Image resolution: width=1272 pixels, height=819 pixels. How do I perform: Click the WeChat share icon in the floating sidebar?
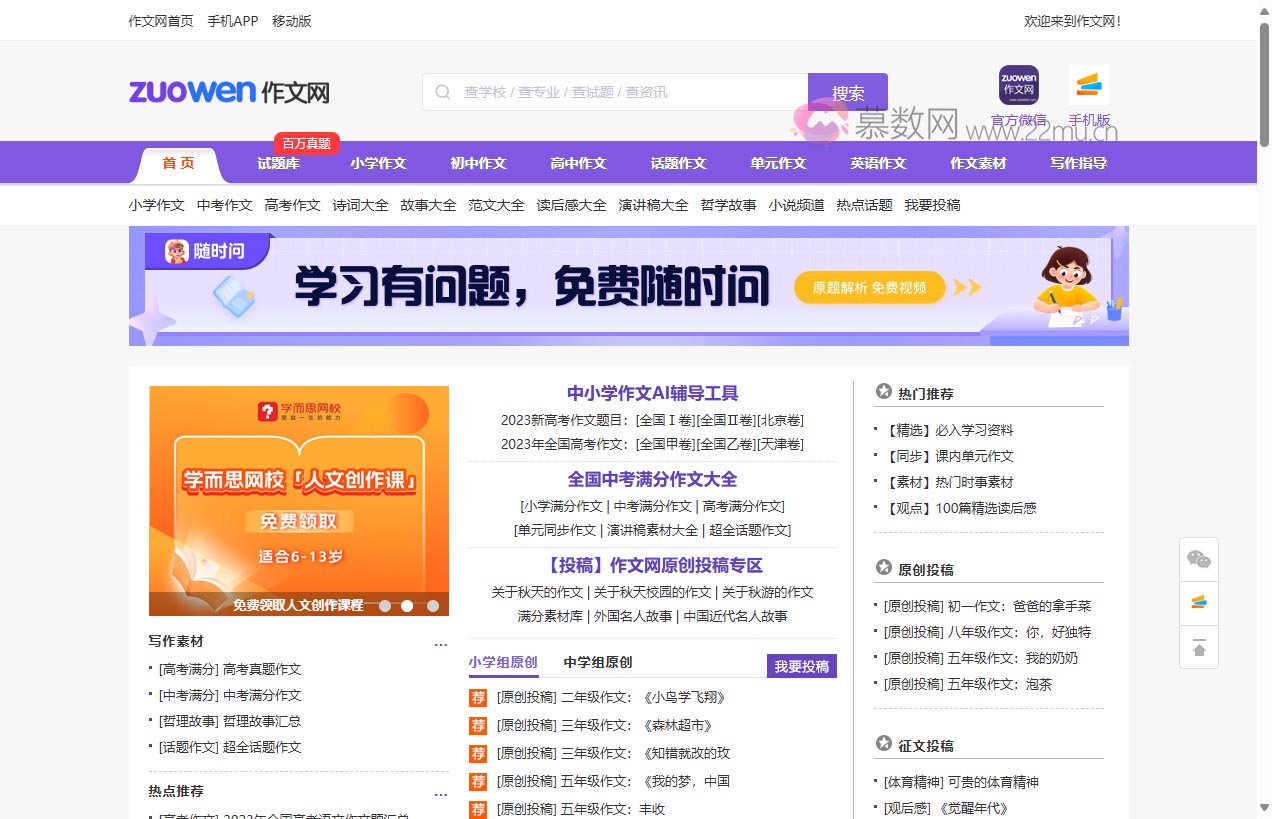pyautogui.click(x=1199, y=559)
